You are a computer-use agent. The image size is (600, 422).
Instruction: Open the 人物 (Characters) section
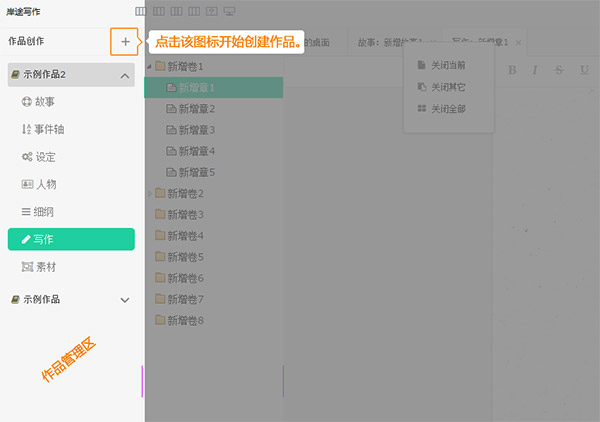point(44,184)
